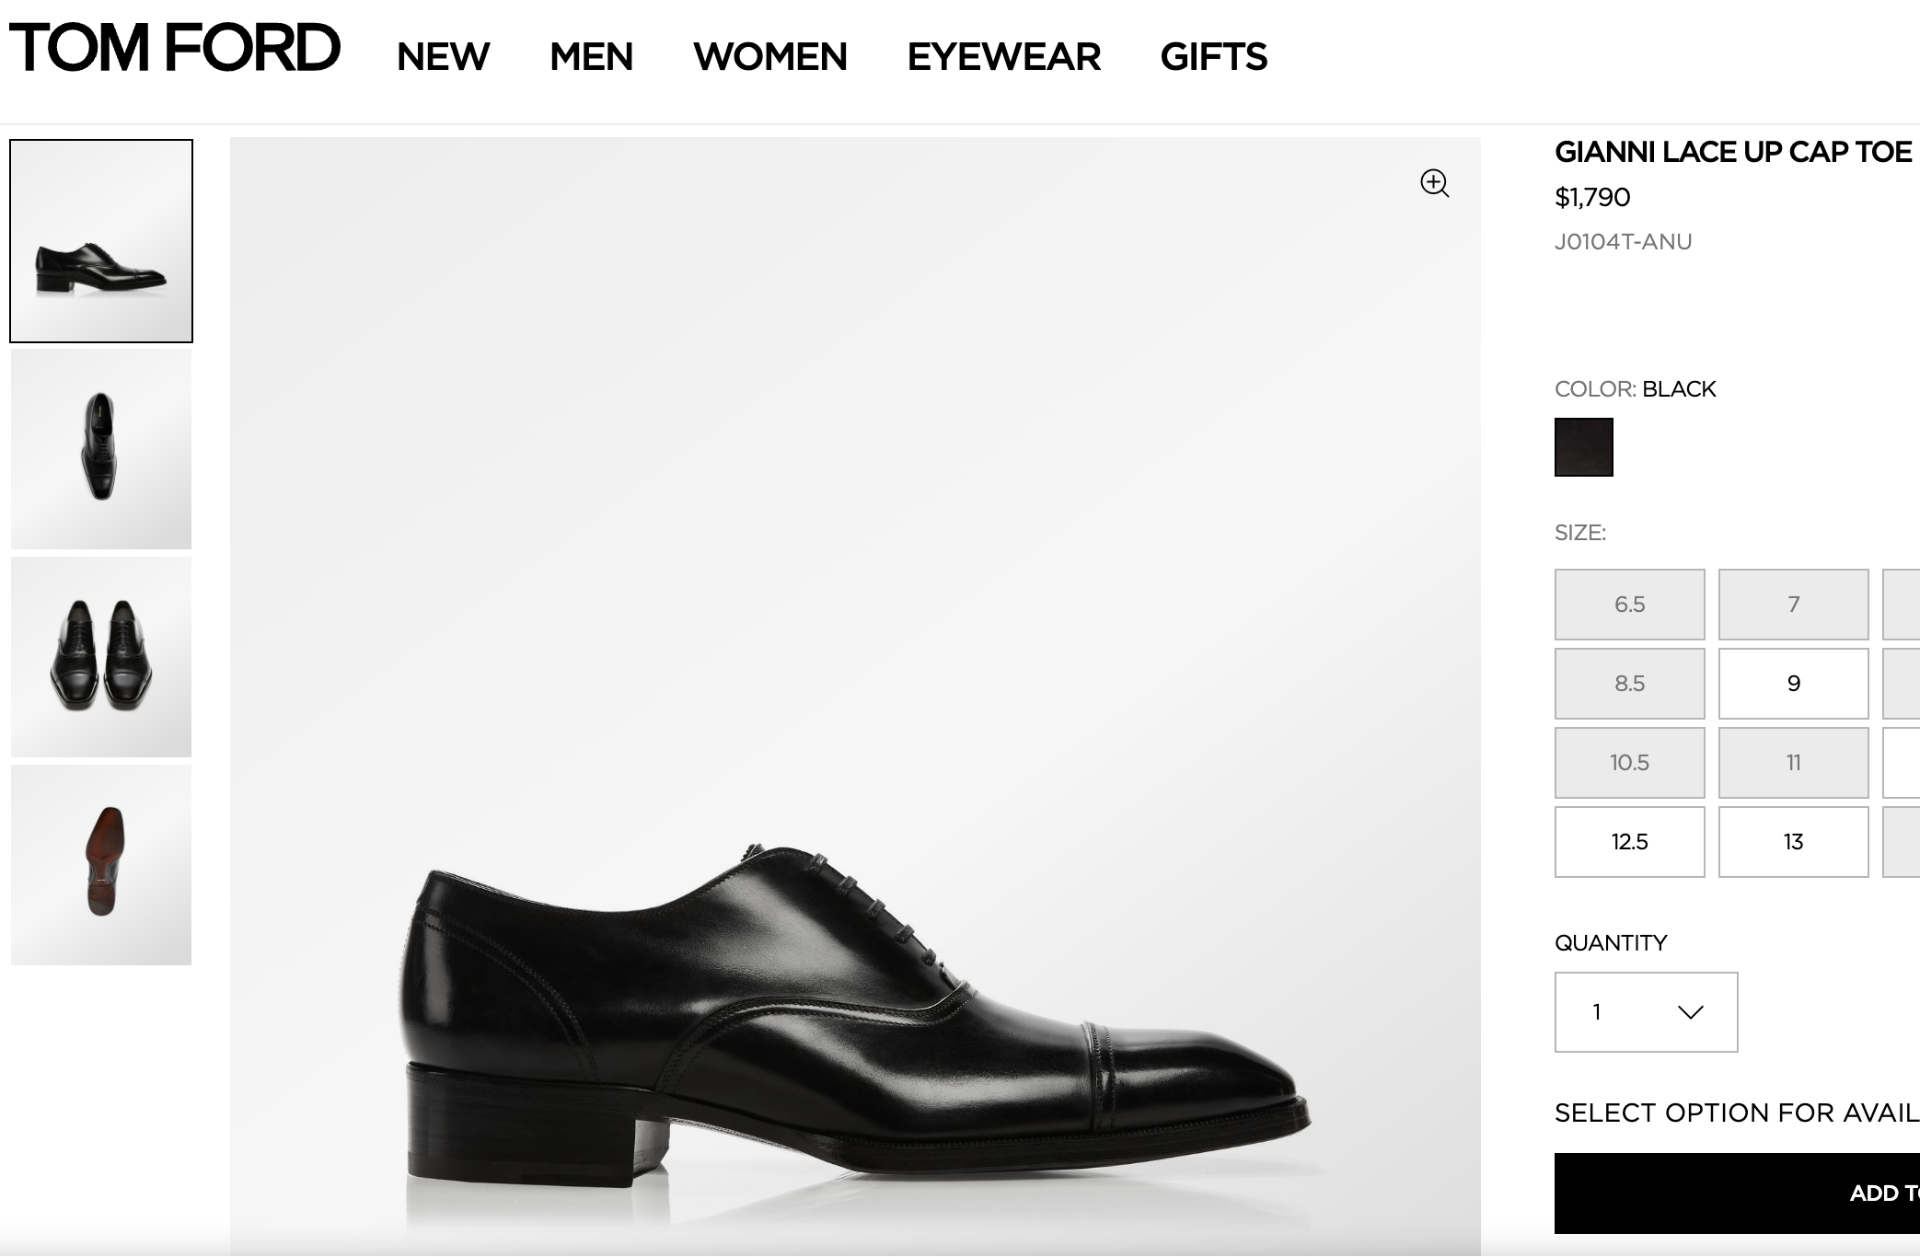Open the EYEWEAR section

click(x=1004, y=57)
